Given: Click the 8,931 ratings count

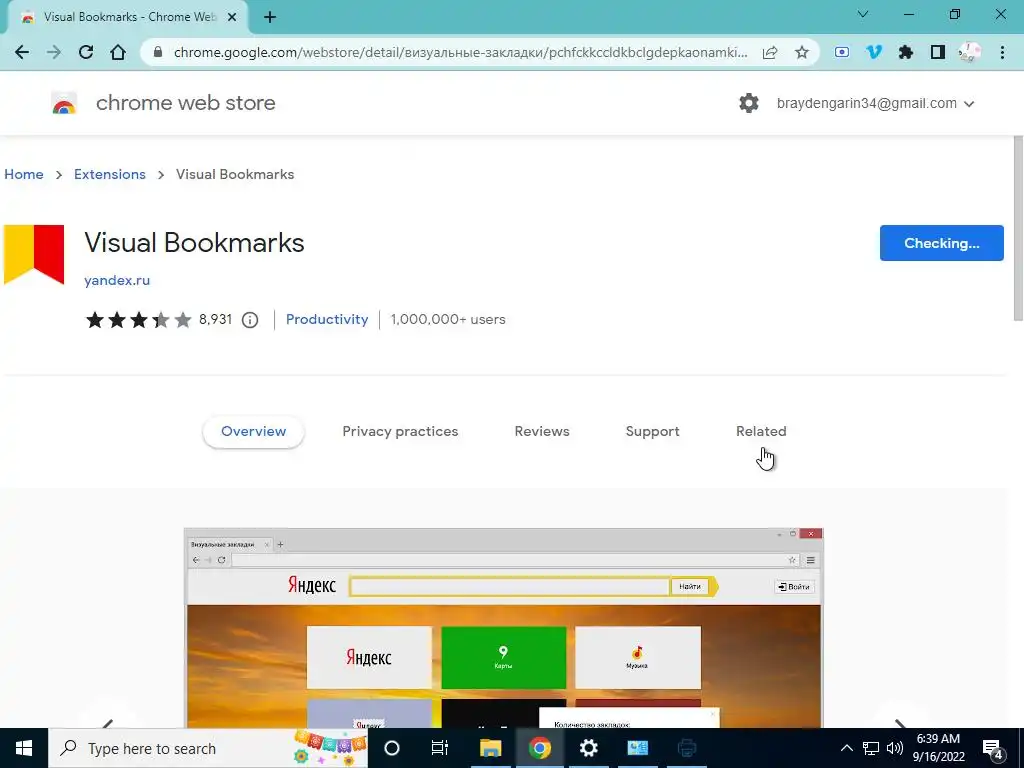Looking at the screenshot, I should (x=216, y=319).
